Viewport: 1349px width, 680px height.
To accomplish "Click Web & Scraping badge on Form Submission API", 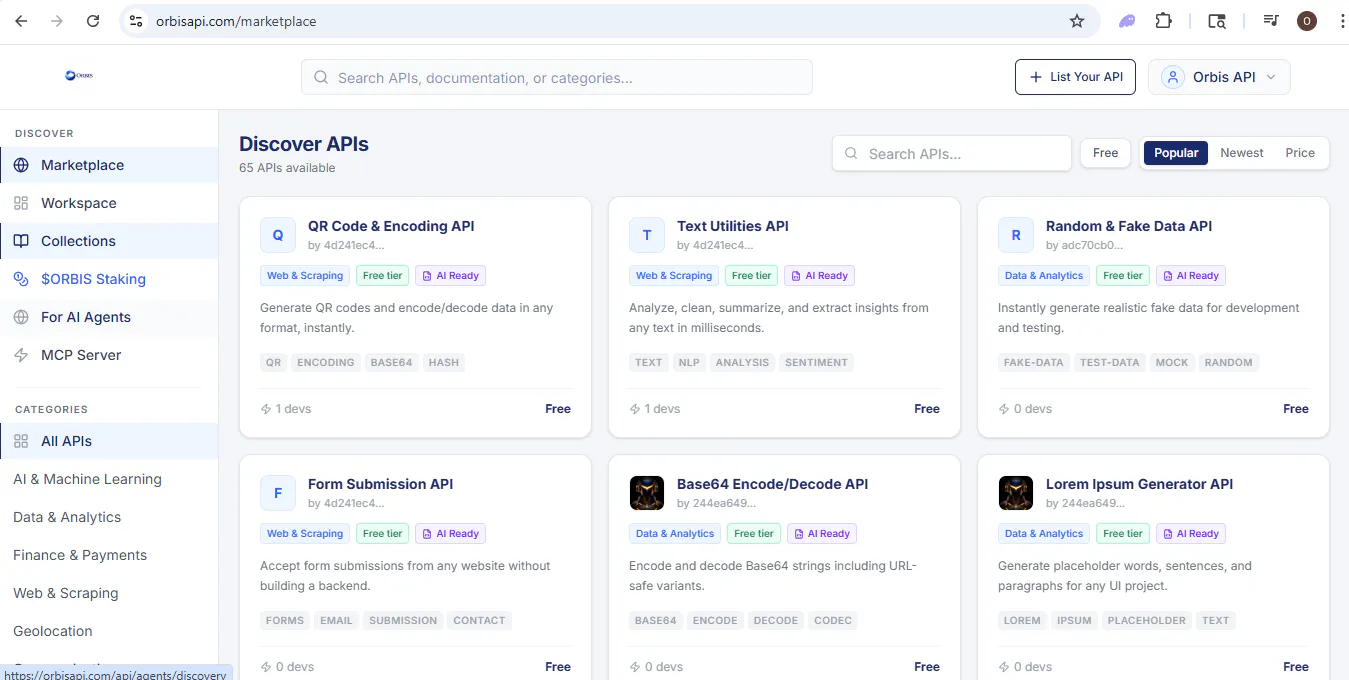I will (x=305, y=534).
